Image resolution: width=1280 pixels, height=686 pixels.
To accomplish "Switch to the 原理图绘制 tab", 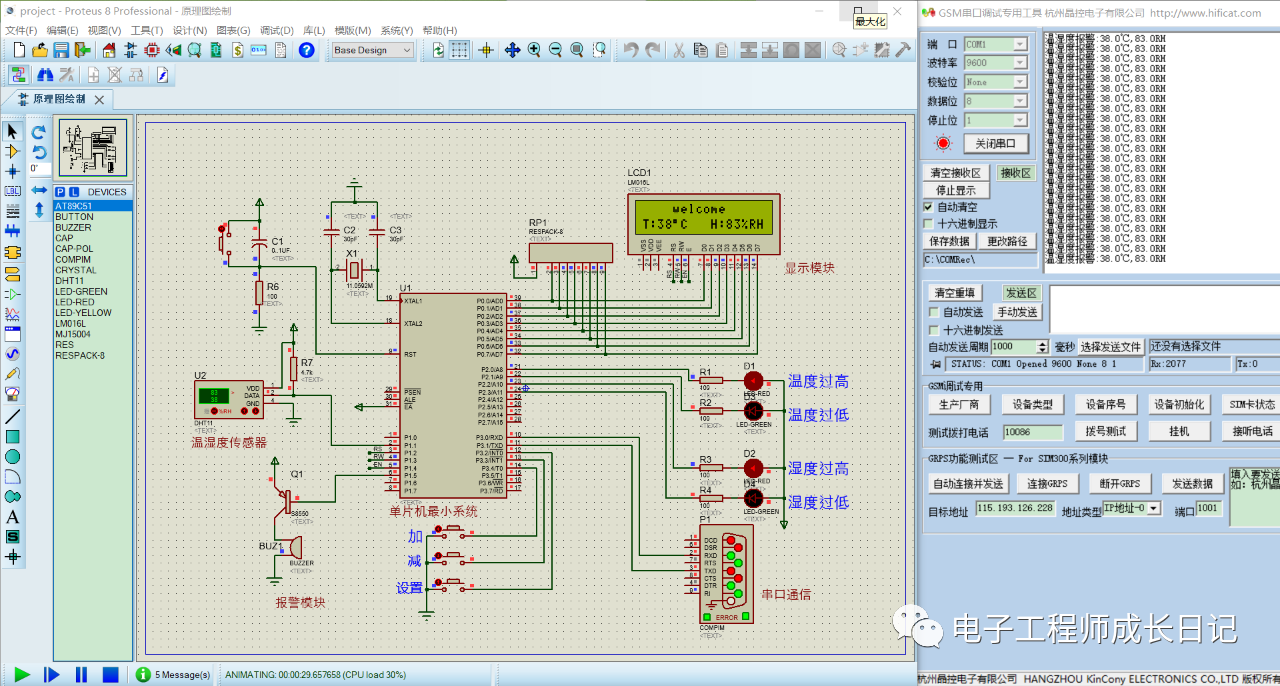I will (59, 99).
